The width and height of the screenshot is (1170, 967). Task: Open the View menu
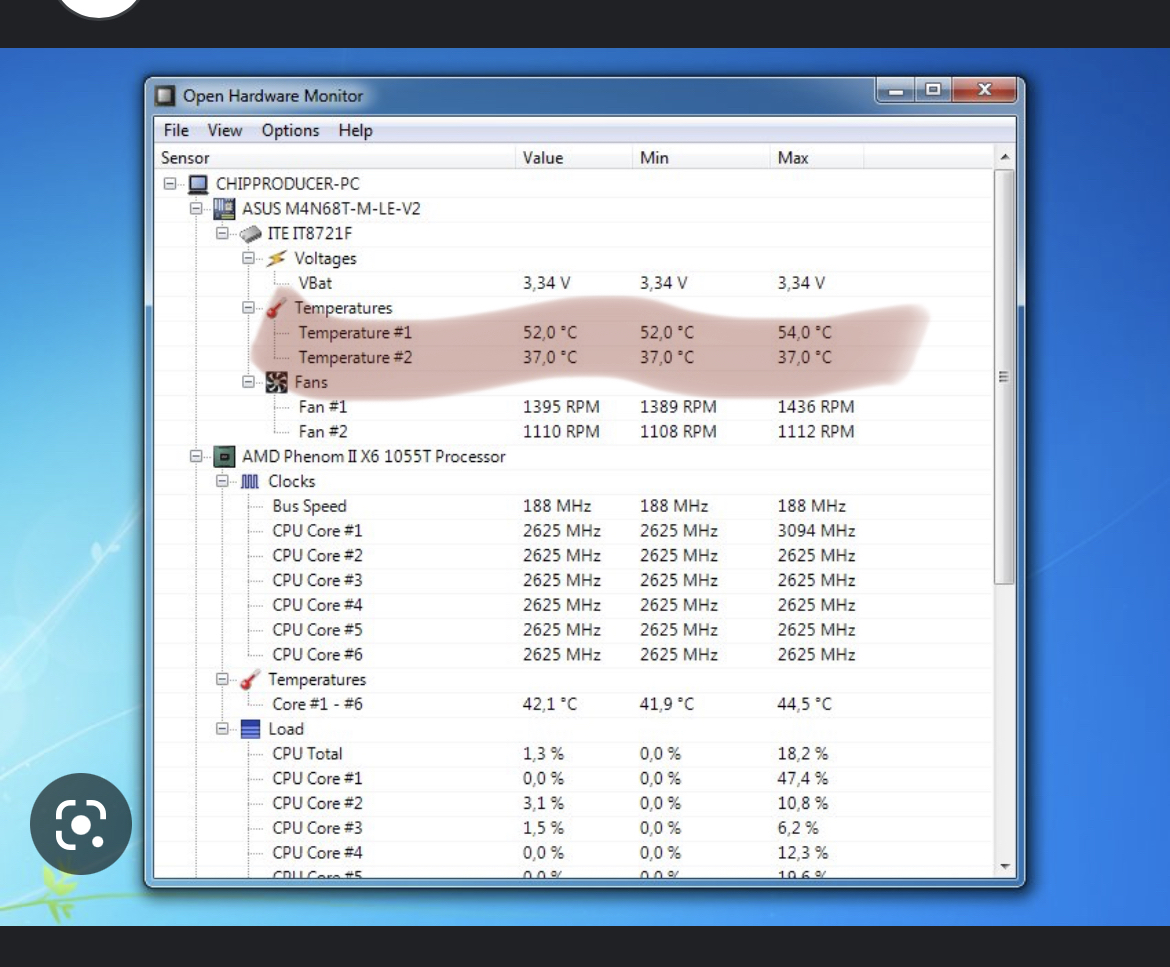(x=225, y=131)
